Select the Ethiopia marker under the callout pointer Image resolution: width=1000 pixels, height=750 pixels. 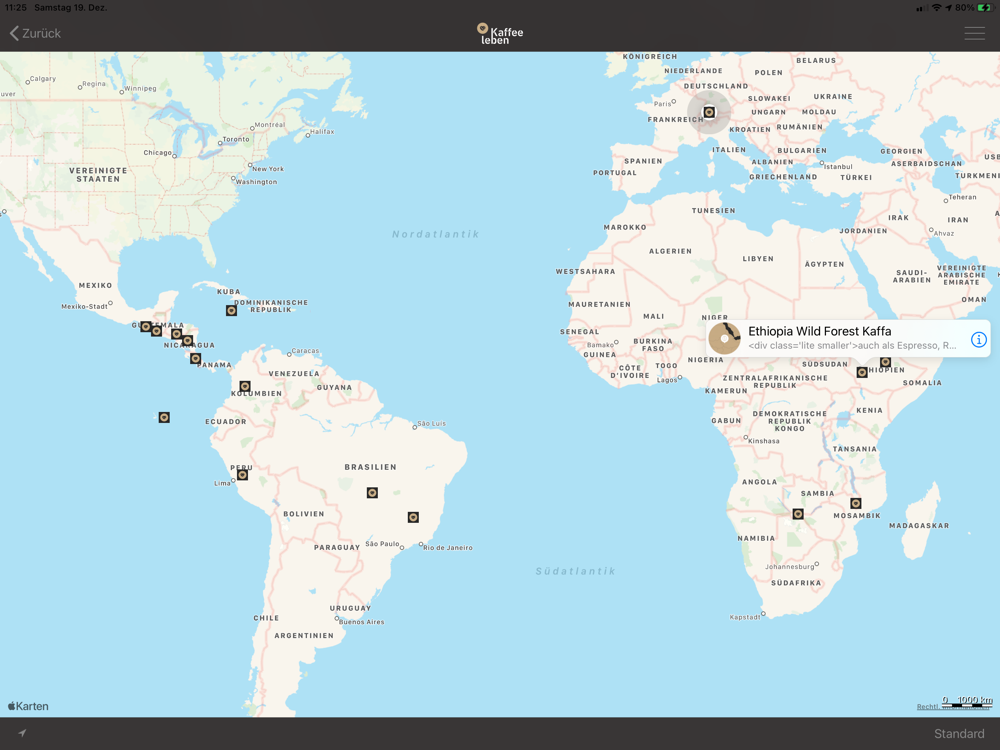tap(862, 372)
